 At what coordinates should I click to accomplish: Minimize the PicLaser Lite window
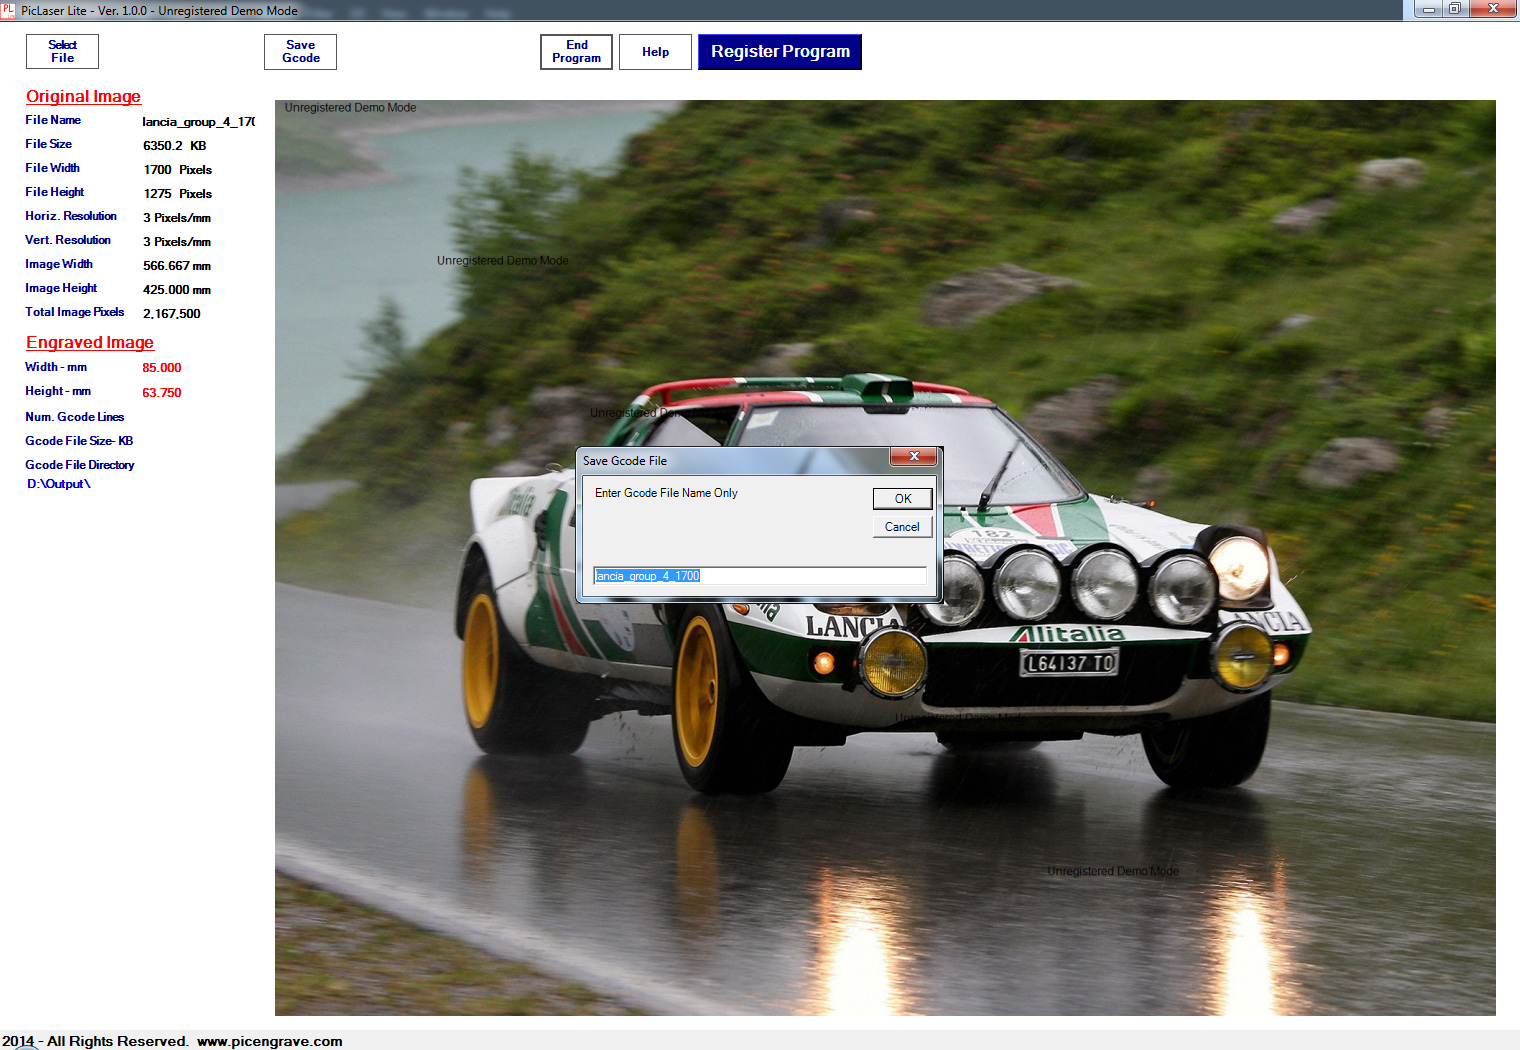1429,9
